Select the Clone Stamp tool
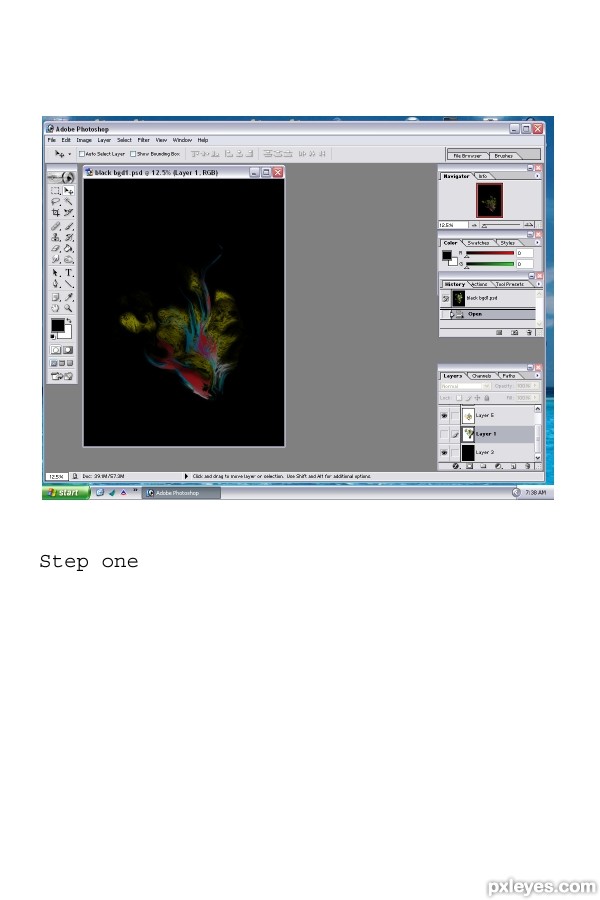Viewport: 600px width, 900px height. click(x=56, y=238)
